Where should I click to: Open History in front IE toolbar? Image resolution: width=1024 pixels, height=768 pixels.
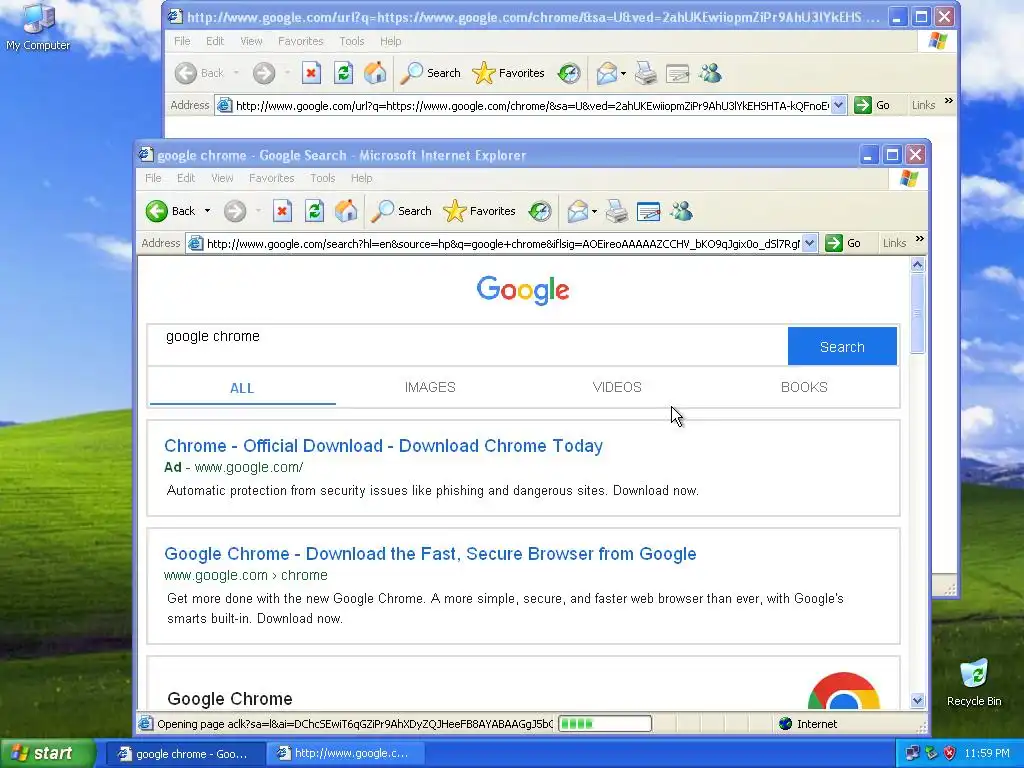point(540,211)
